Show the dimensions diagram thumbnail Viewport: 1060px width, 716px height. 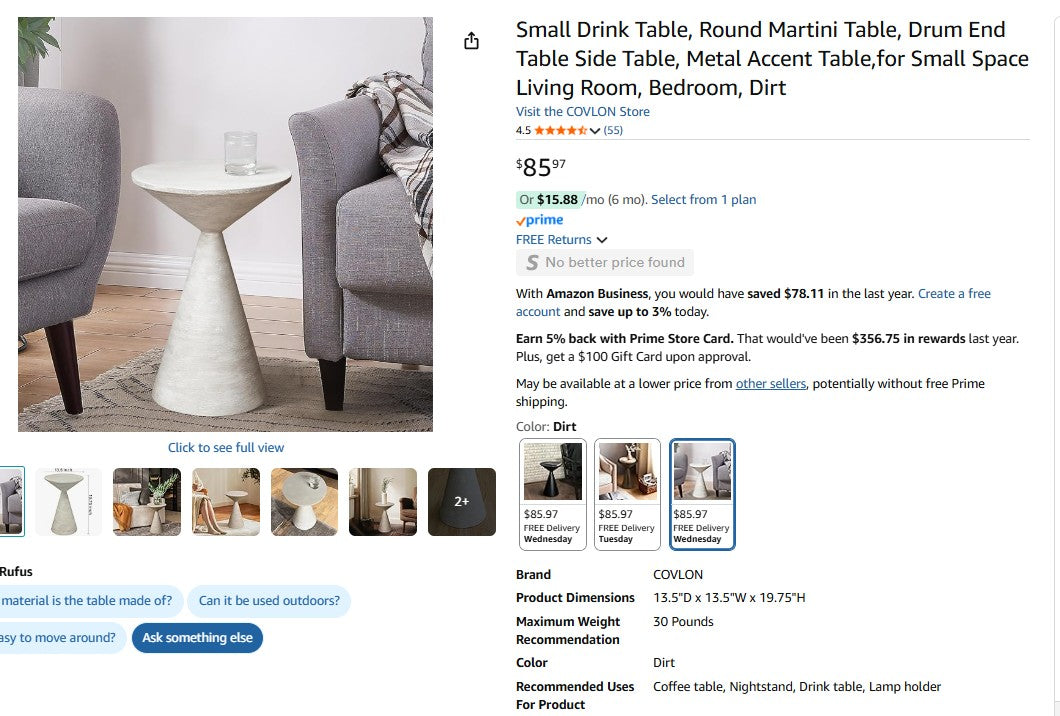click(x=68, y=502)
